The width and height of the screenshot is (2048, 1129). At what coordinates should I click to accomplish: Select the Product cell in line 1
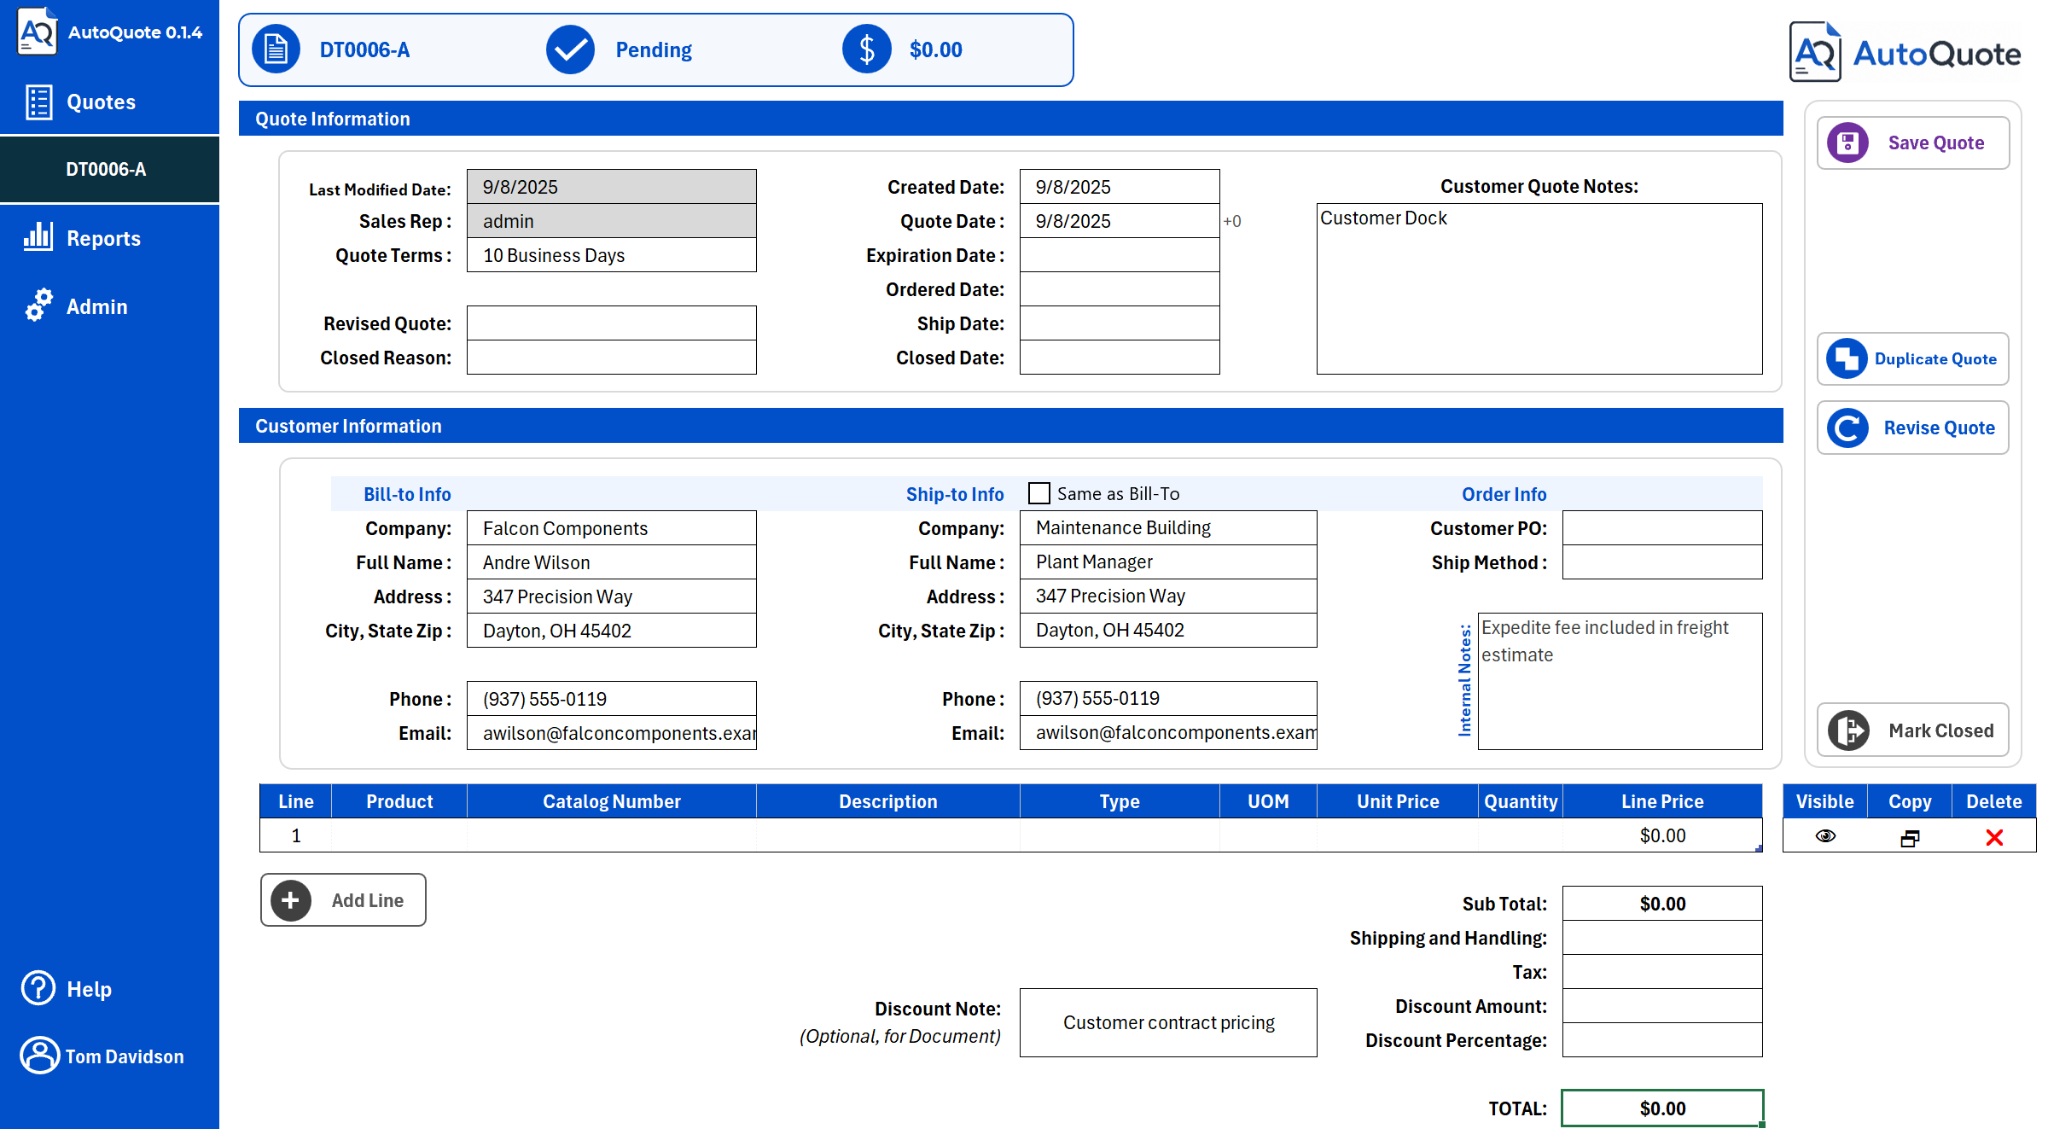coord(399,835)
